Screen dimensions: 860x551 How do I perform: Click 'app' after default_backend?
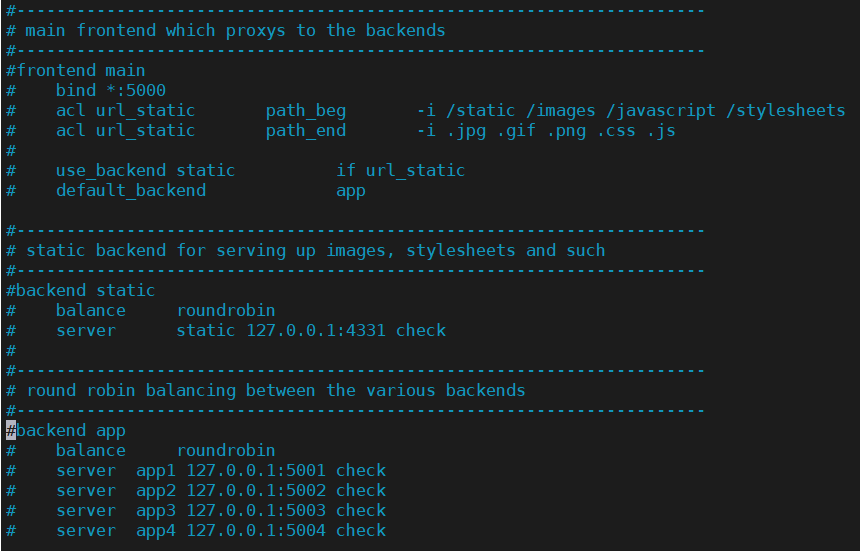[350, 191]
